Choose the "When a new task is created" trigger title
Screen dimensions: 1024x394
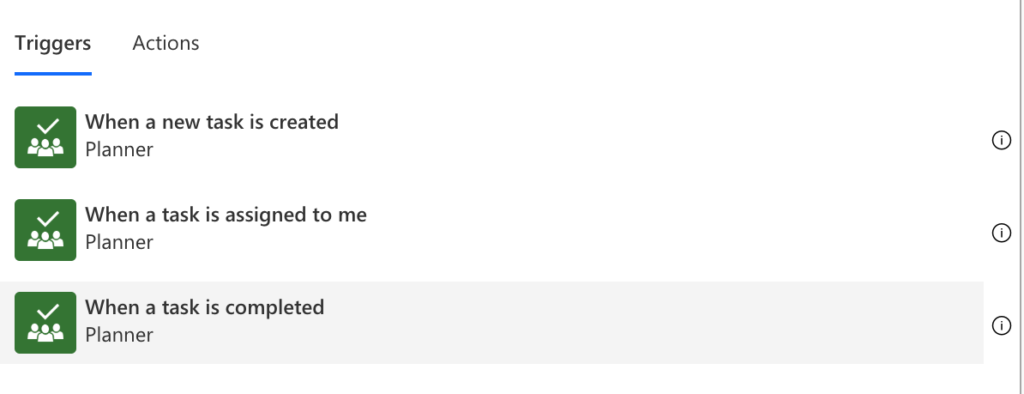point(212,122)
